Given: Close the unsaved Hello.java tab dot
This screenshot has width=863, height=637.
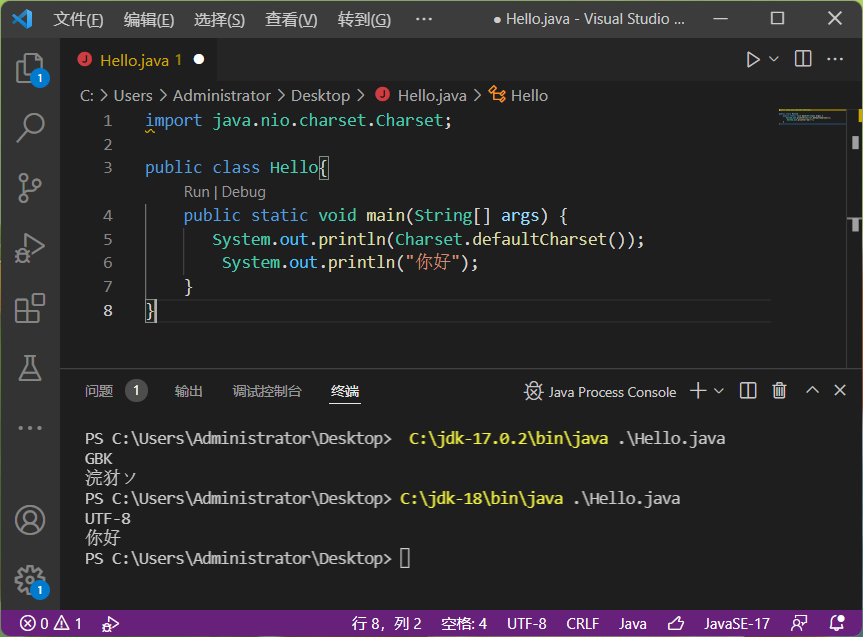Looking at the screenshot, I should tap(199, 59).
